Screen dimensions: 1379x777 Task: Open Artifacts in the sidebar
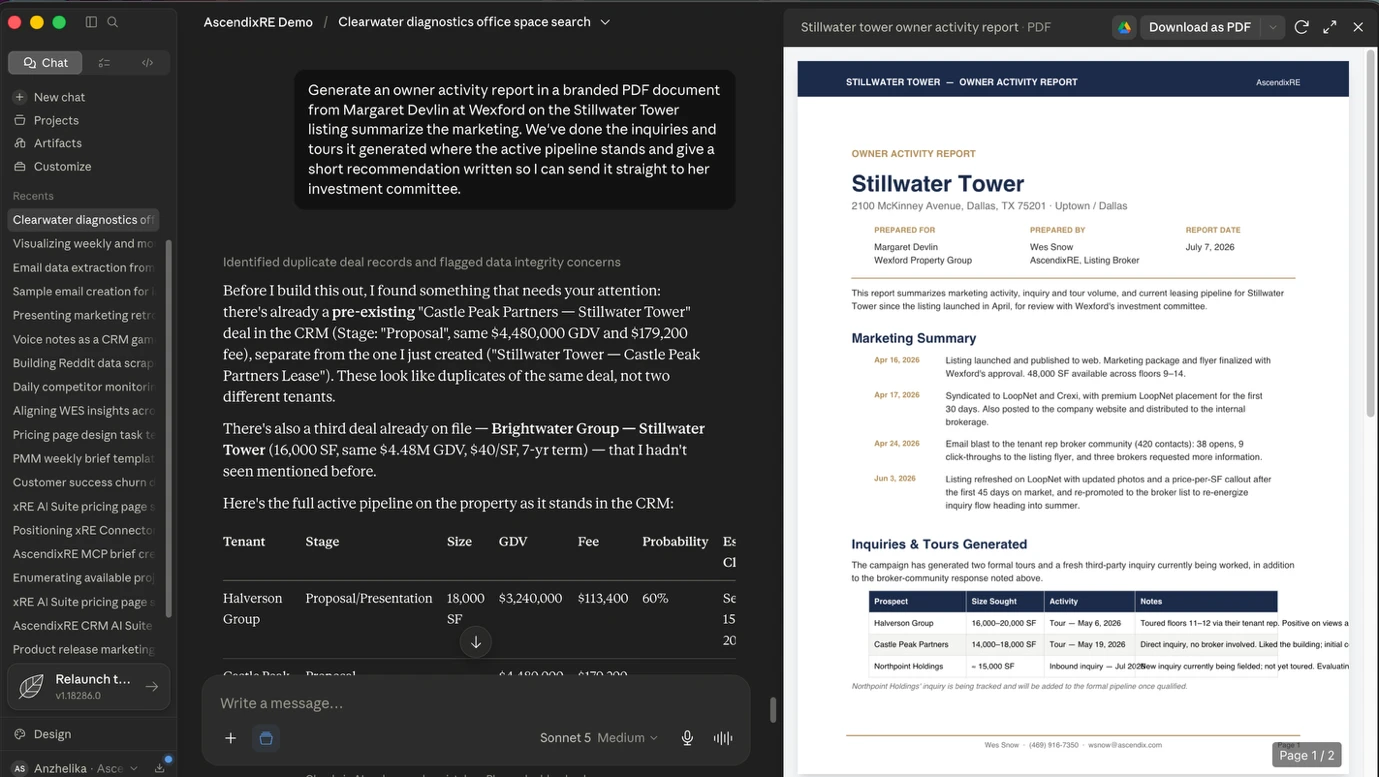pyautogui.click(x=57, y=143)
